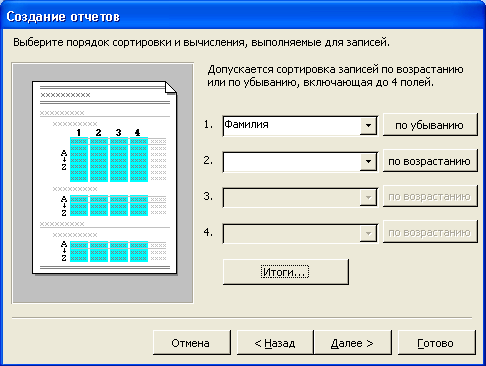Click the report layout preview thumbnail
The image size is (486, 366).
tap(103, 183)
